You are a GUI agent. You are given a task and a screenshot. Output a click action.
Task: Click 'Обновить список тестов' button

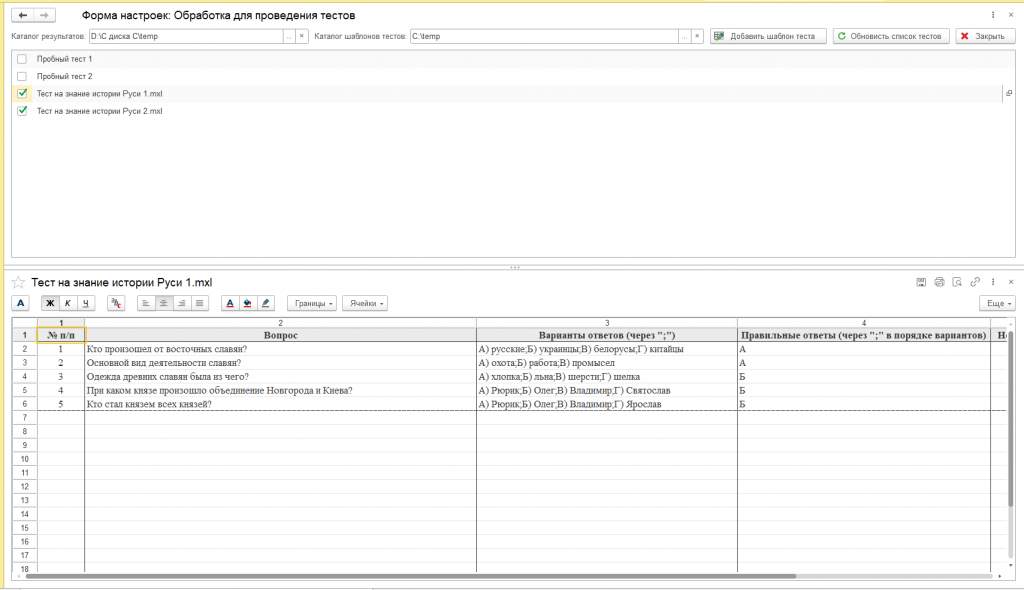pyautogui.click(x=889, y=36)
